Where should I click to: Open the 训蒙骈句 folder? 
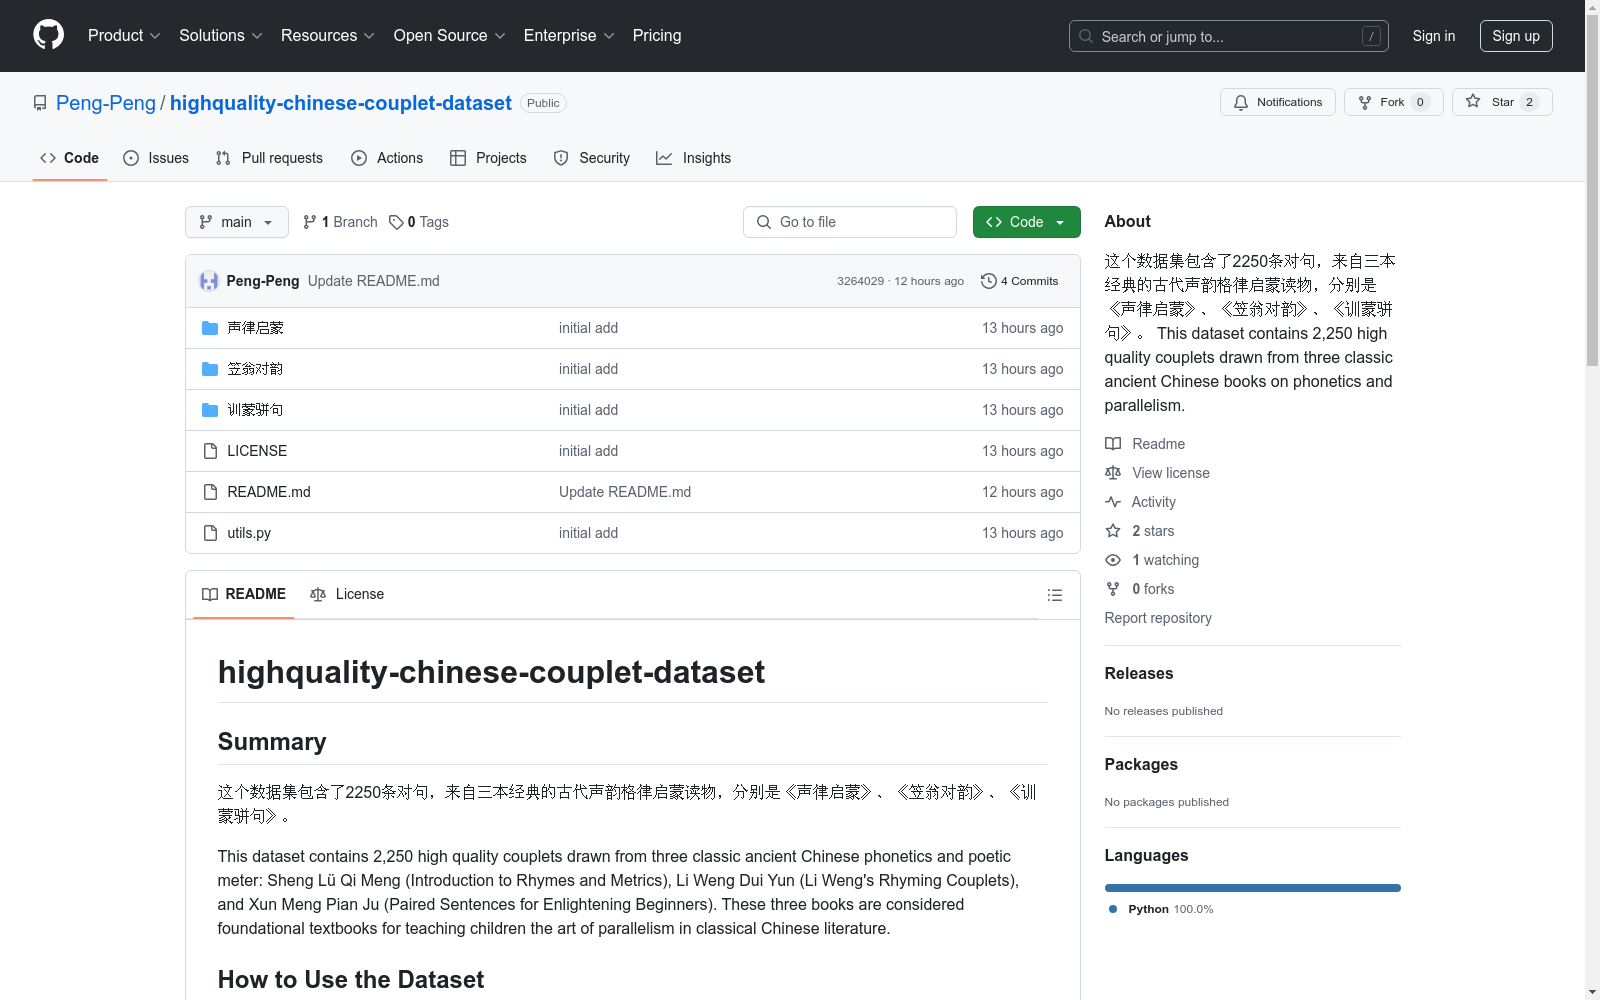pos(255,410)
